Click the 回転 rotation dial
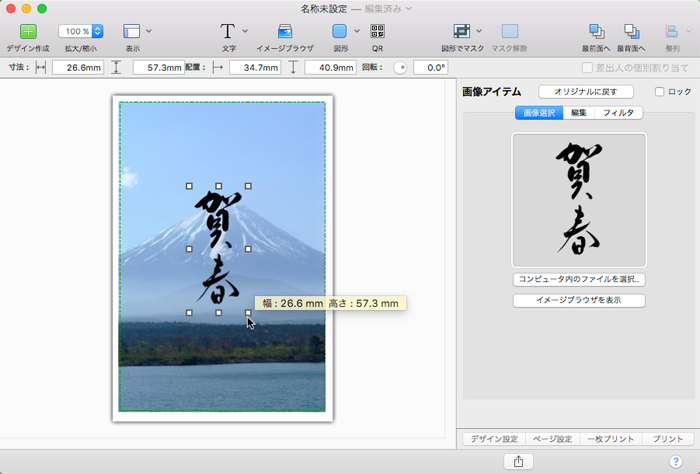This screenshot has height=474, width=700. click(399, 68)
